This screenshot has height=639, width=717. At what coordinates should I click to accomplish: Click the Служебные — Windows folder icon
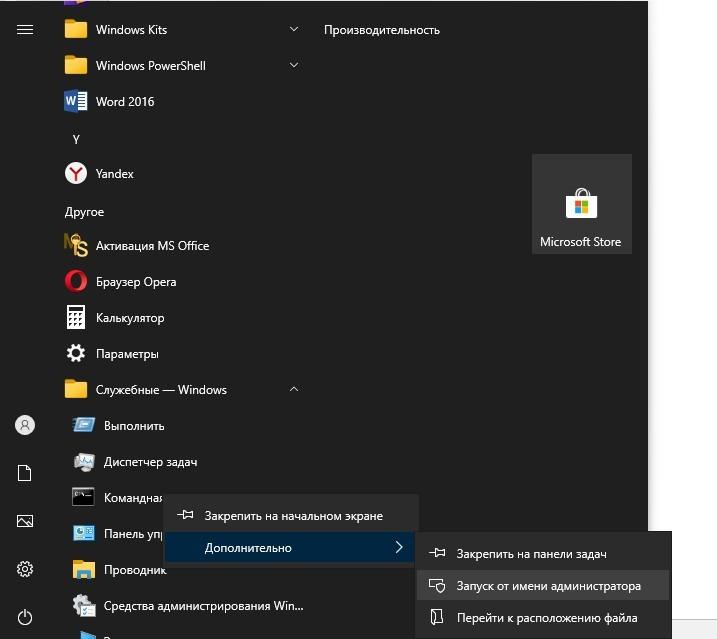click(76, 389)
